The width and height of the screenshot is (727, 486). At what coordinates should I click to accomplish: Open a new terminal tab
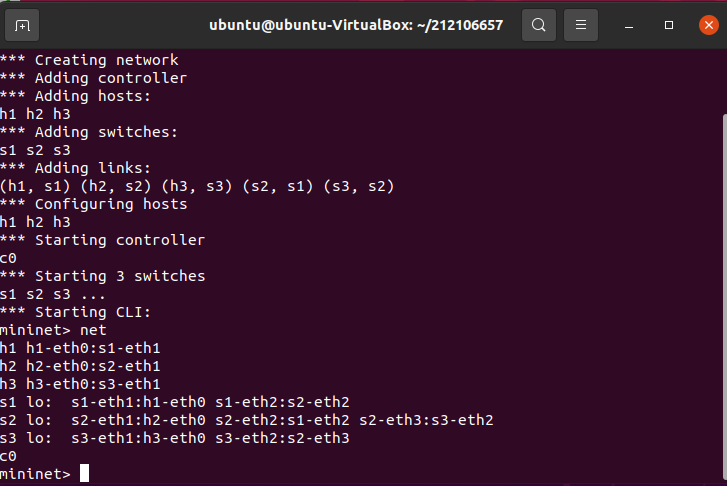[x=23, y=24]
